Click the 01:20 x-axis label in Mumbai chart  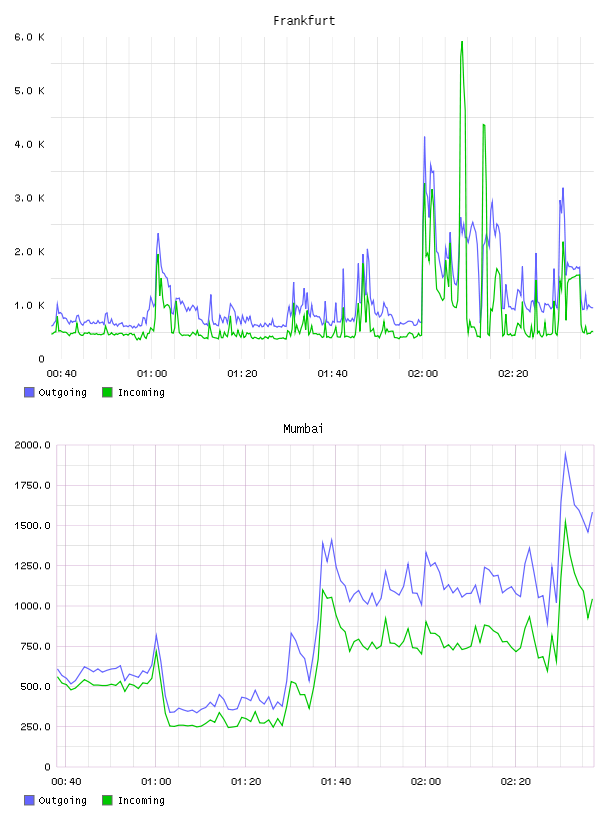pos(246,781)
